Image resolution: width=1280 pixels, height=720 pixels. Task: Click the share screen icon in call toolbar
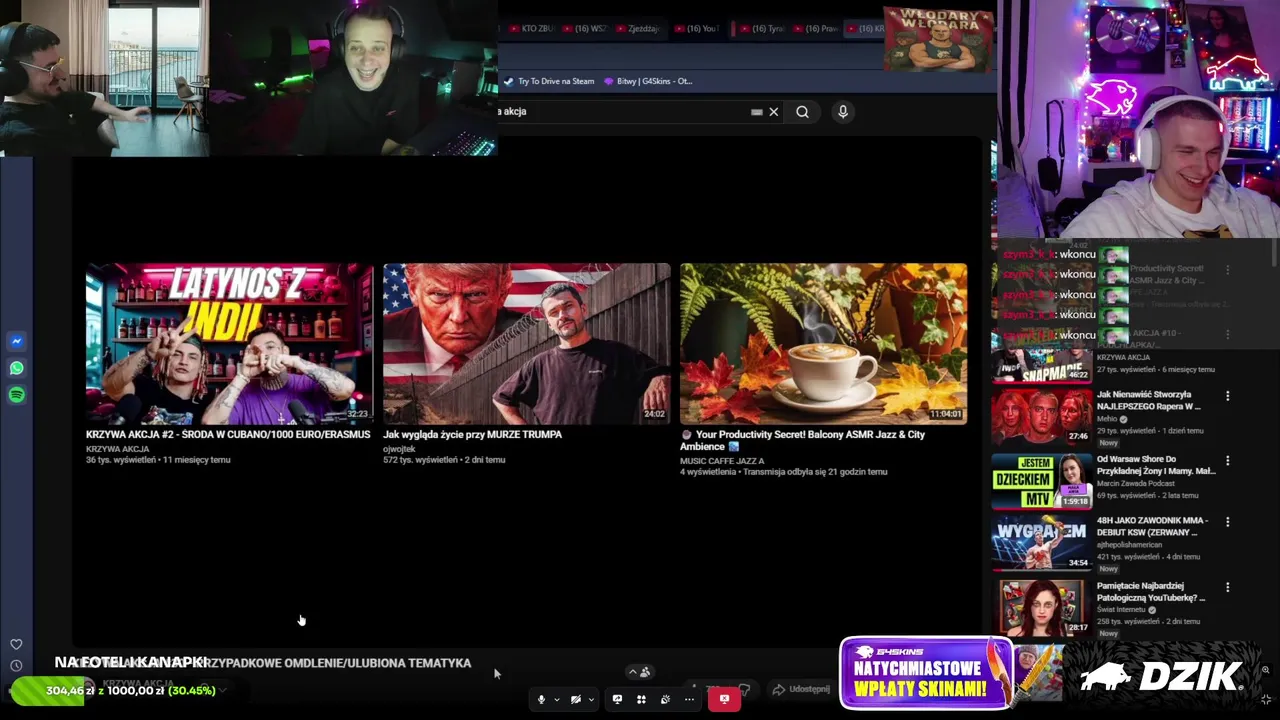tap(617, 699)
